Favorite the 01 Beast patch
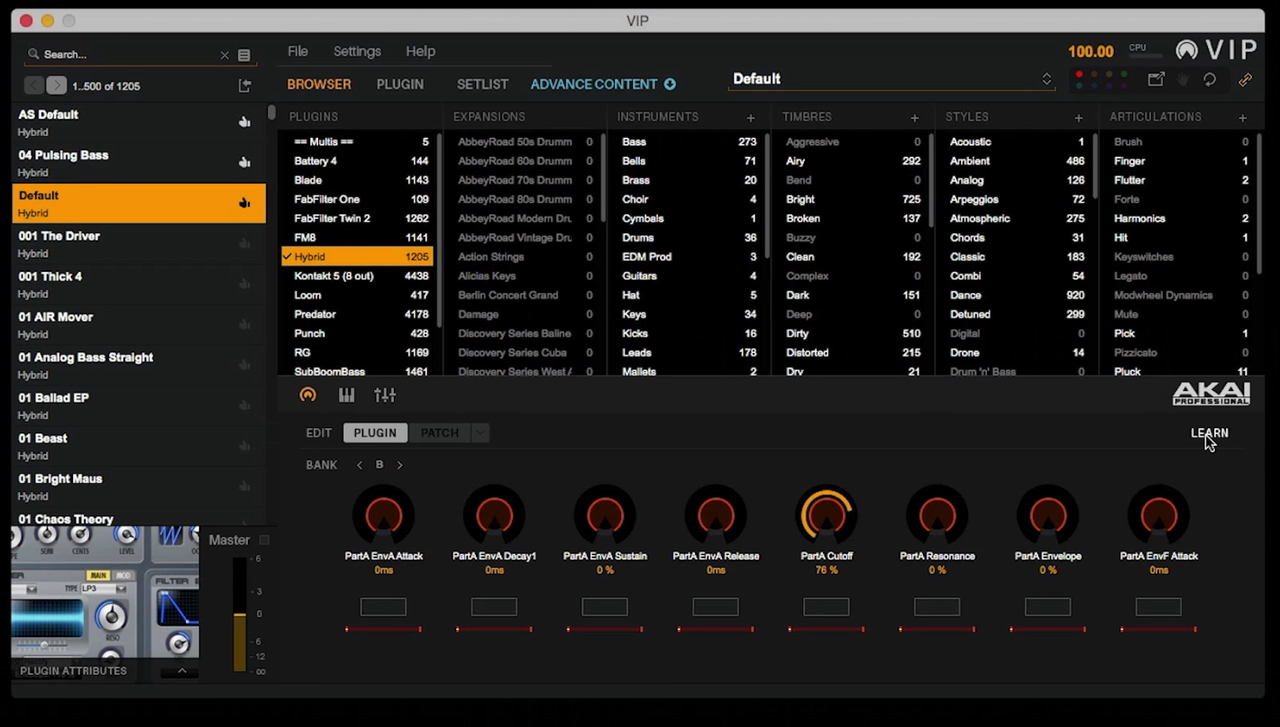Image resolution: width=1280 pixels, height=727 pixels. [244, 446]
